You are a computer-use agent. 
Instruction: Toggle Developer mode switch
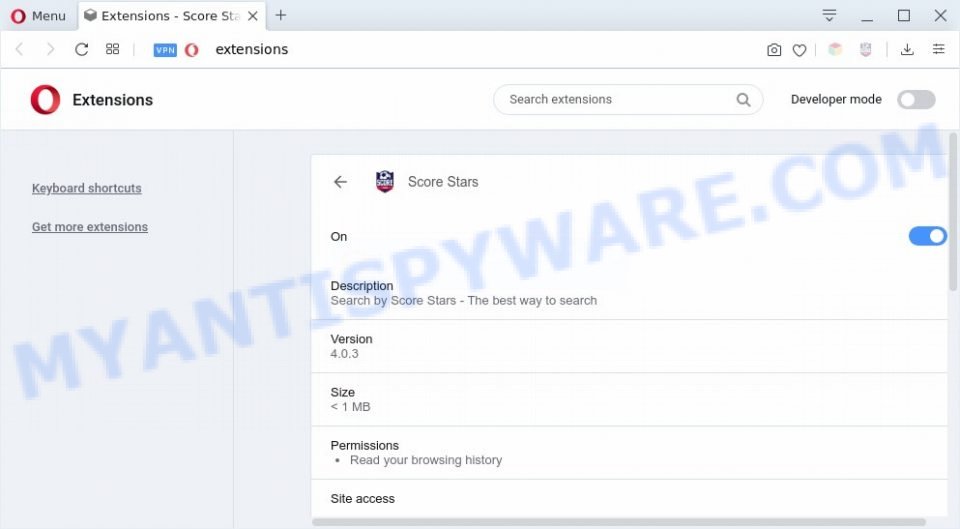click(x=916, y=99)
